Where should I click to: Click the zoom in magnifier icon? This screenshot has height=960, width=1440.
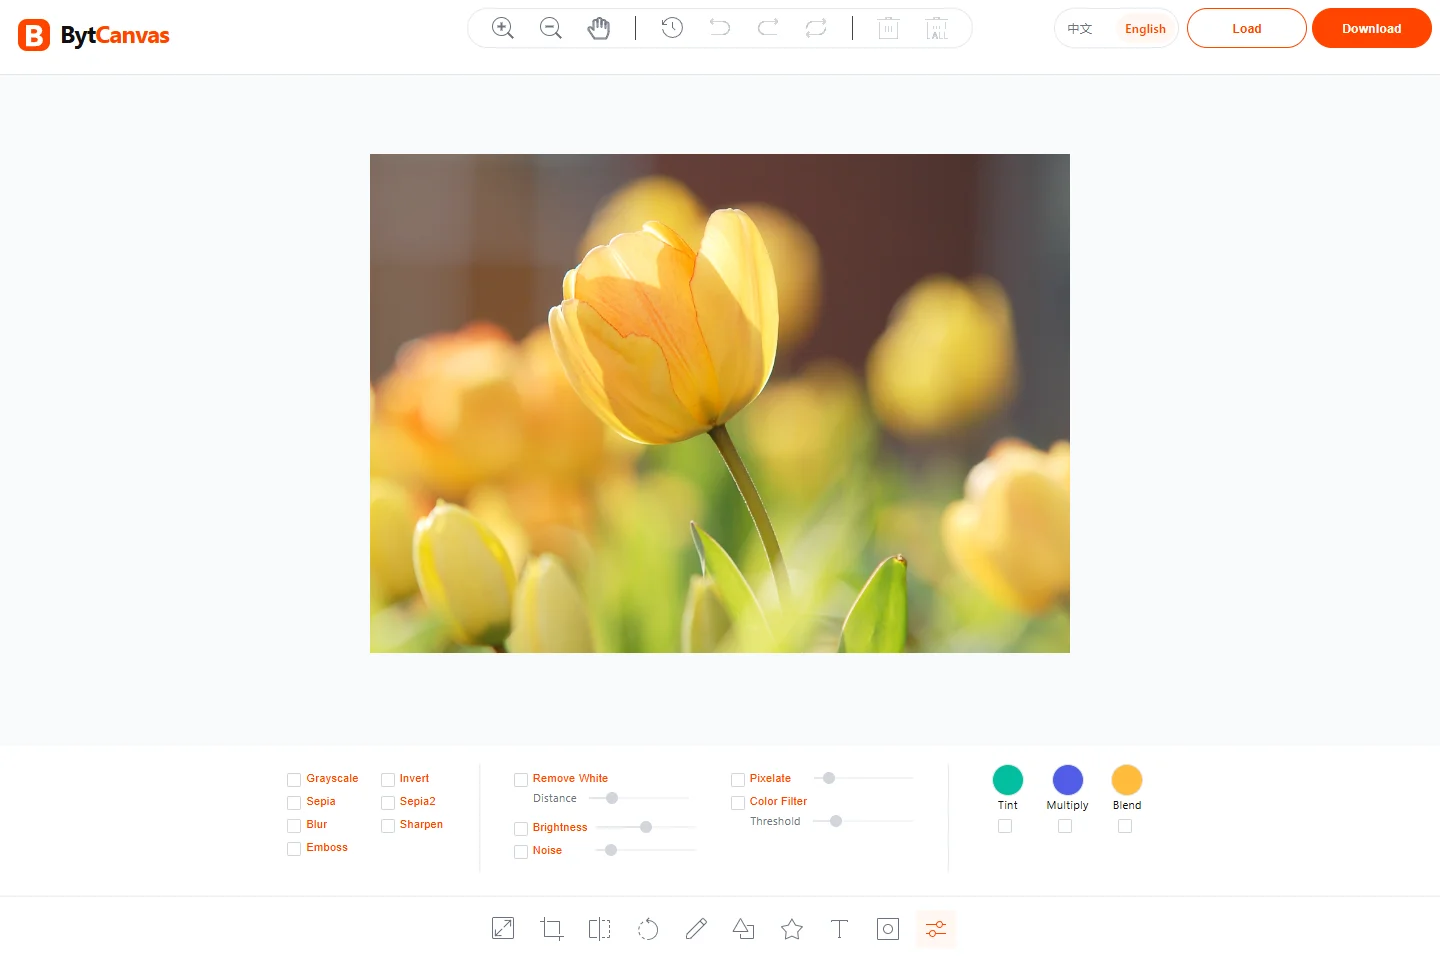[503, 28]
